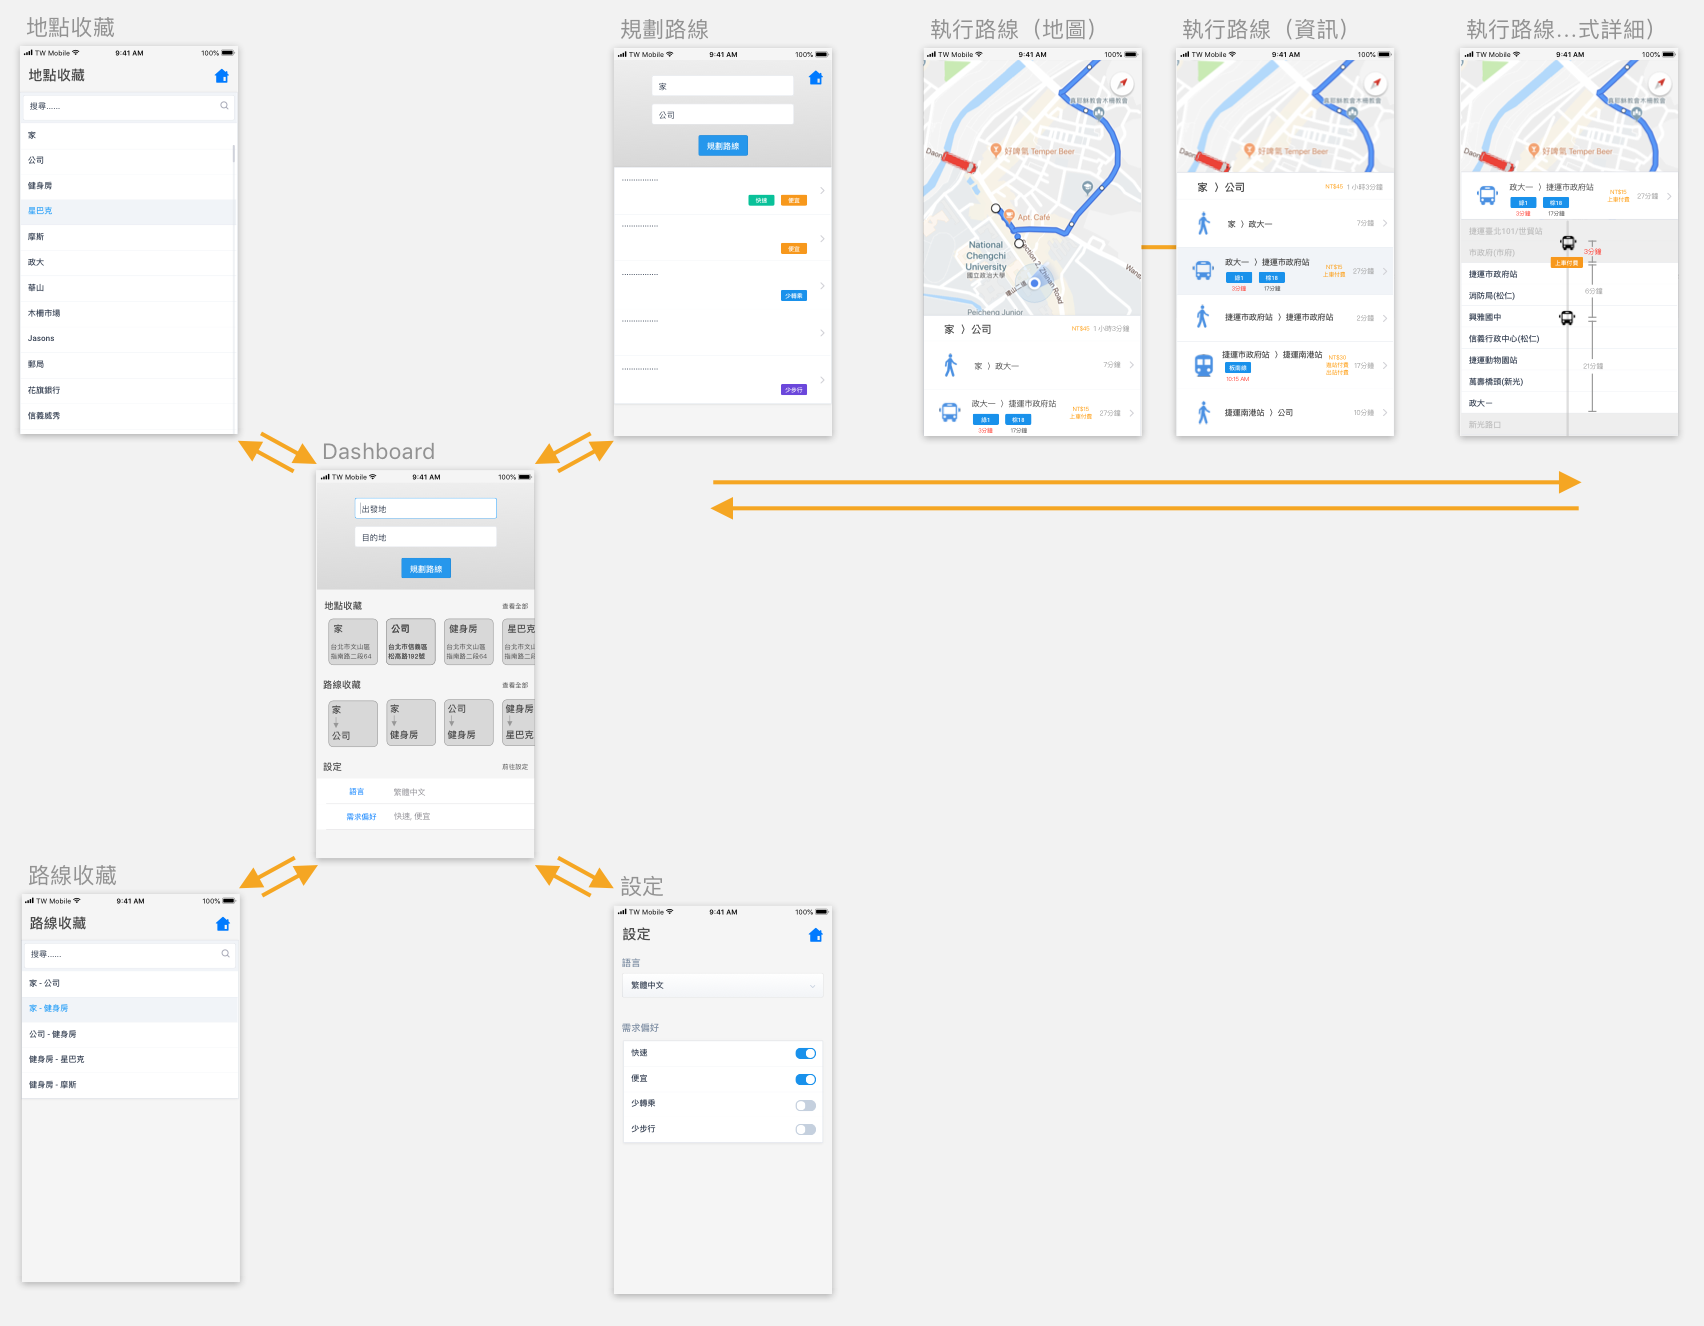
Task: Click search magnifier icon in 地點收藏 screen
Action: (x=224, y=106)
